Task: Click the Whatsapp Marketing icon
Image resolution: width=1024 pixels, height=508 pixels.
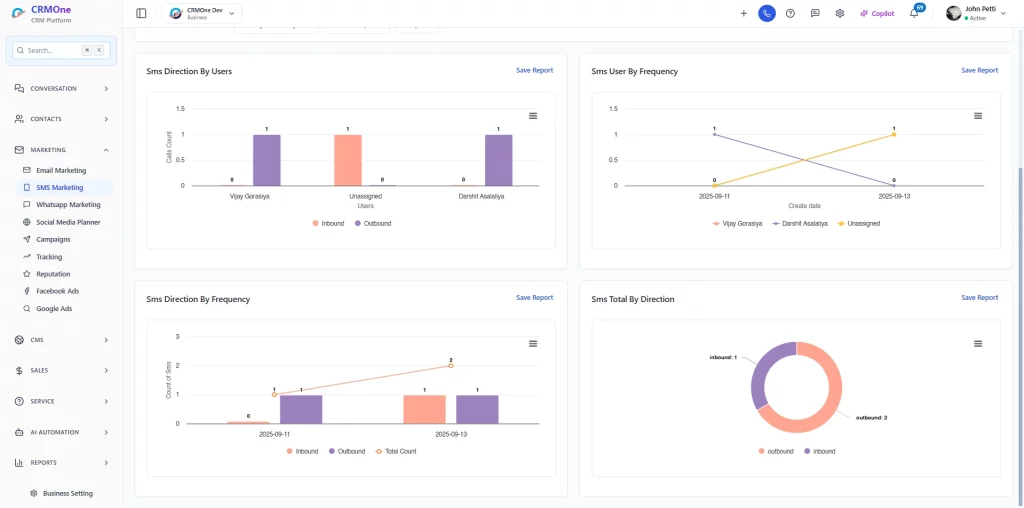Action: tap(27, 204)
